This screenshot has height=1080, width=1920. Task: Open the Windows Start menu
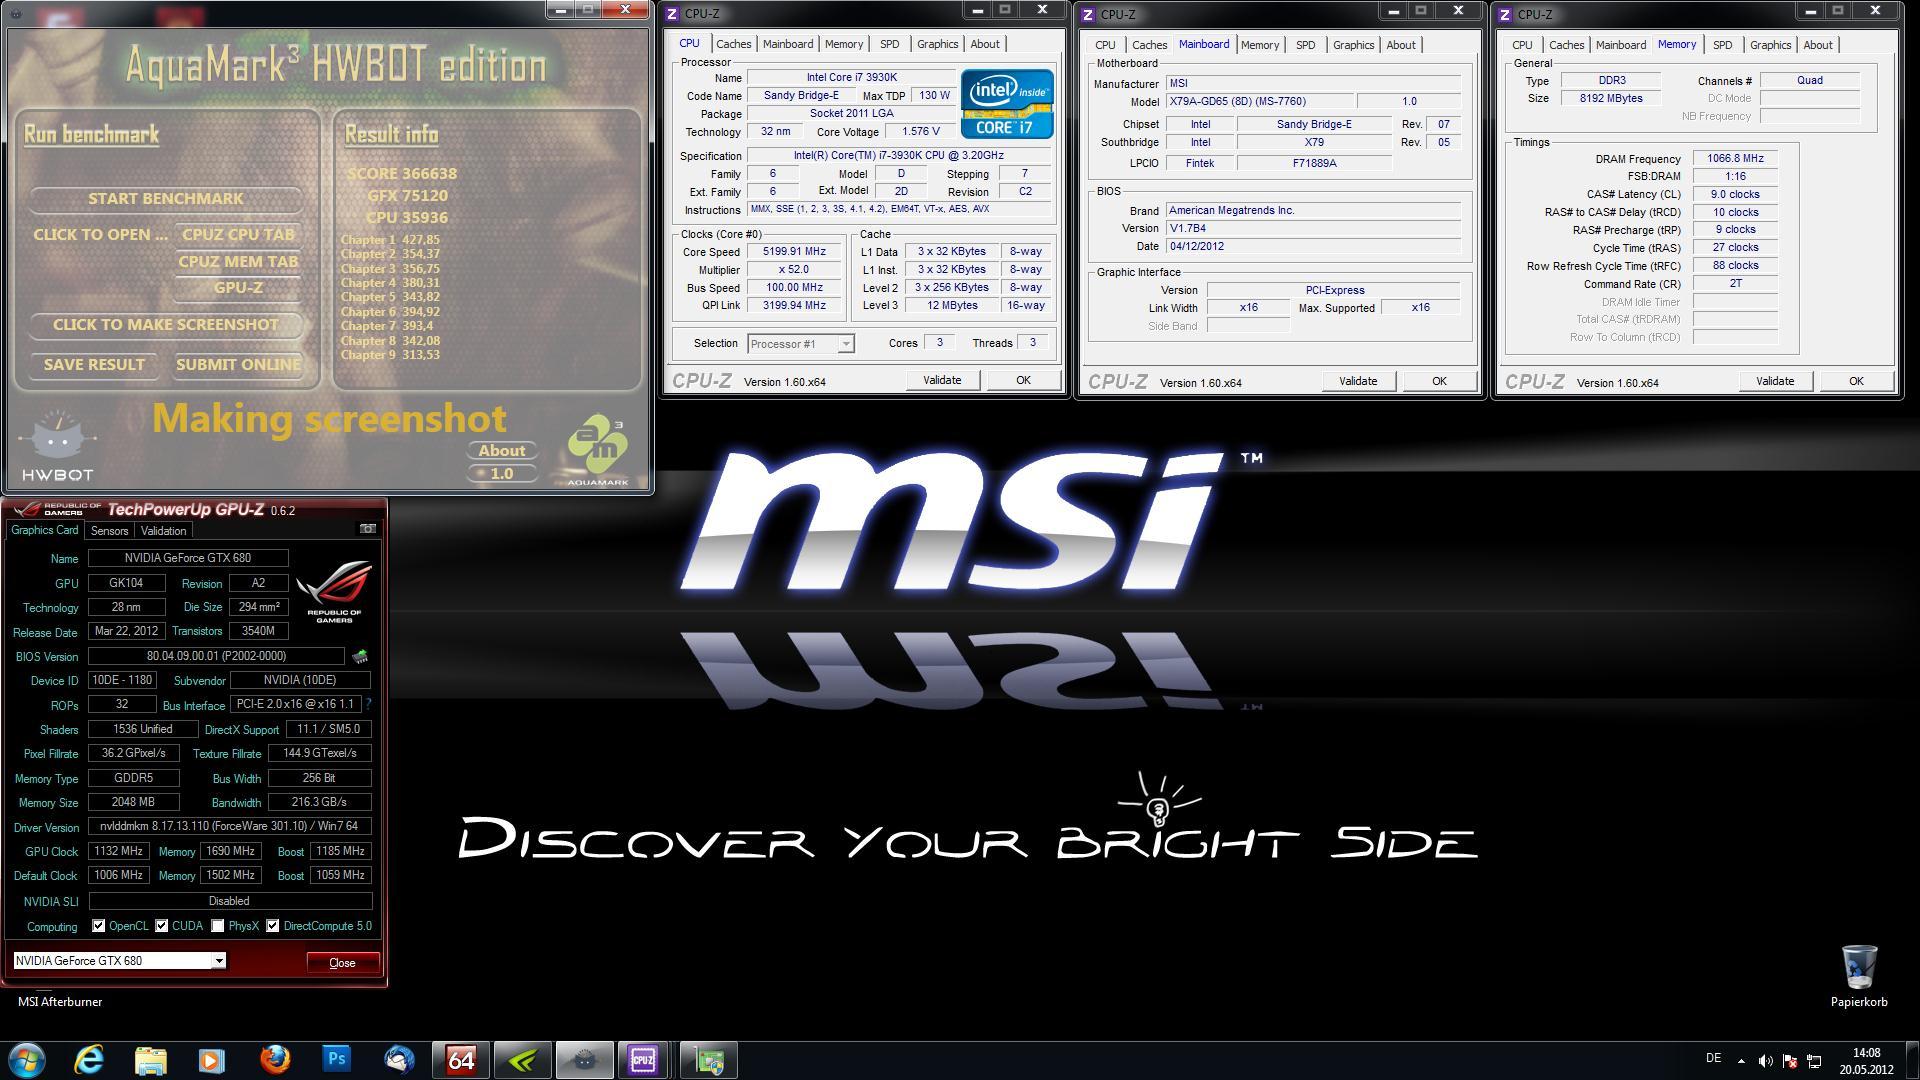[27, 1060]
